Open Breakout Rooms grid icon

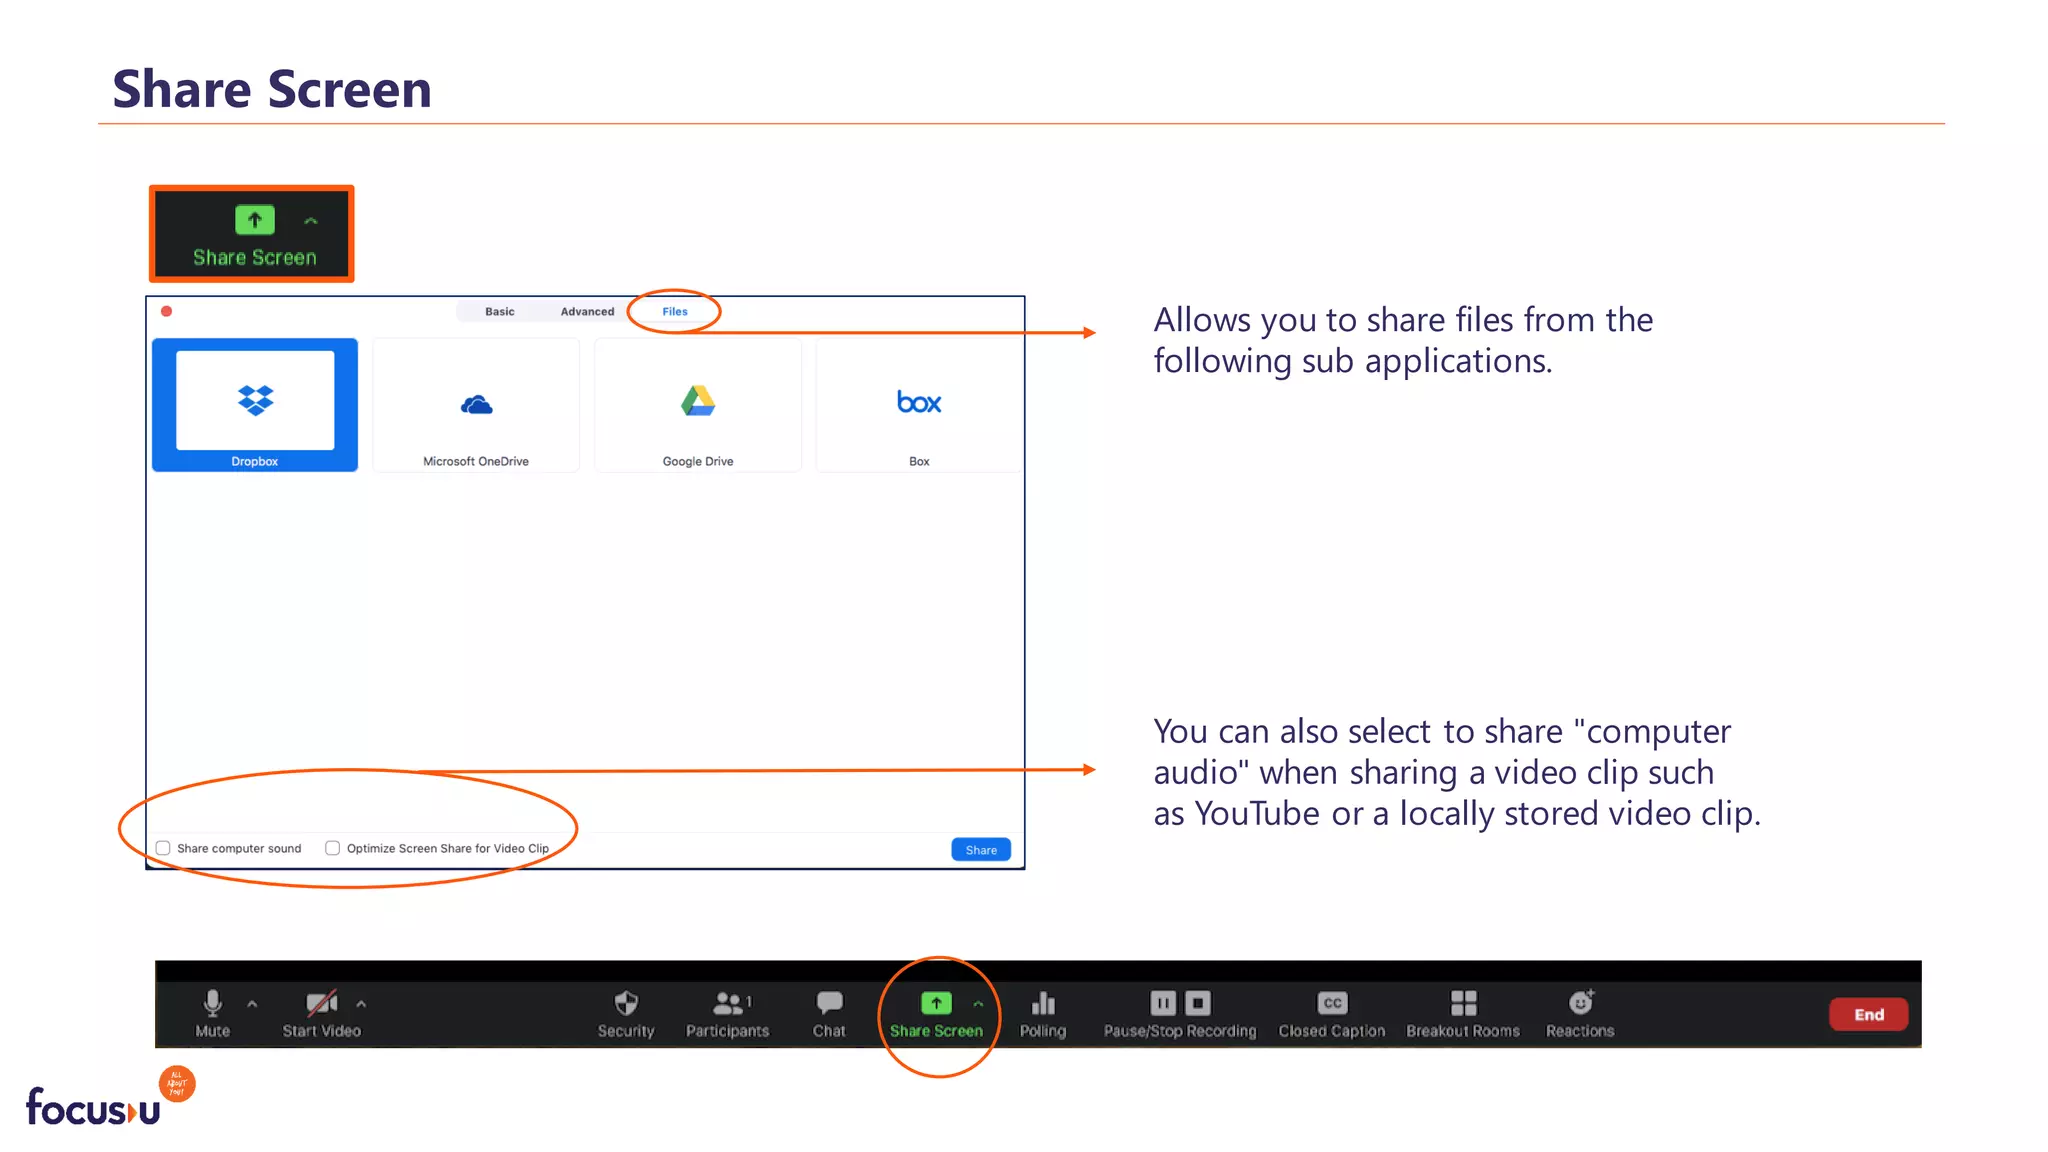pos(1463,1003)
